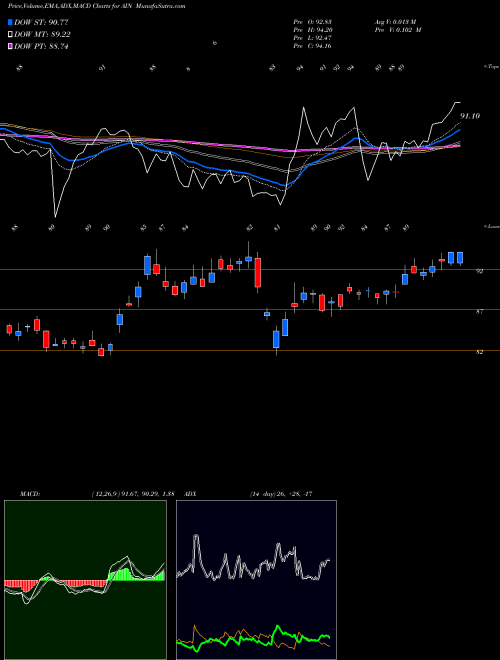Click the 'Avg V: 0.013 M' volume text
Image resolution: width=500 pixels, height=660 pixels.
[x=395, y=22]
